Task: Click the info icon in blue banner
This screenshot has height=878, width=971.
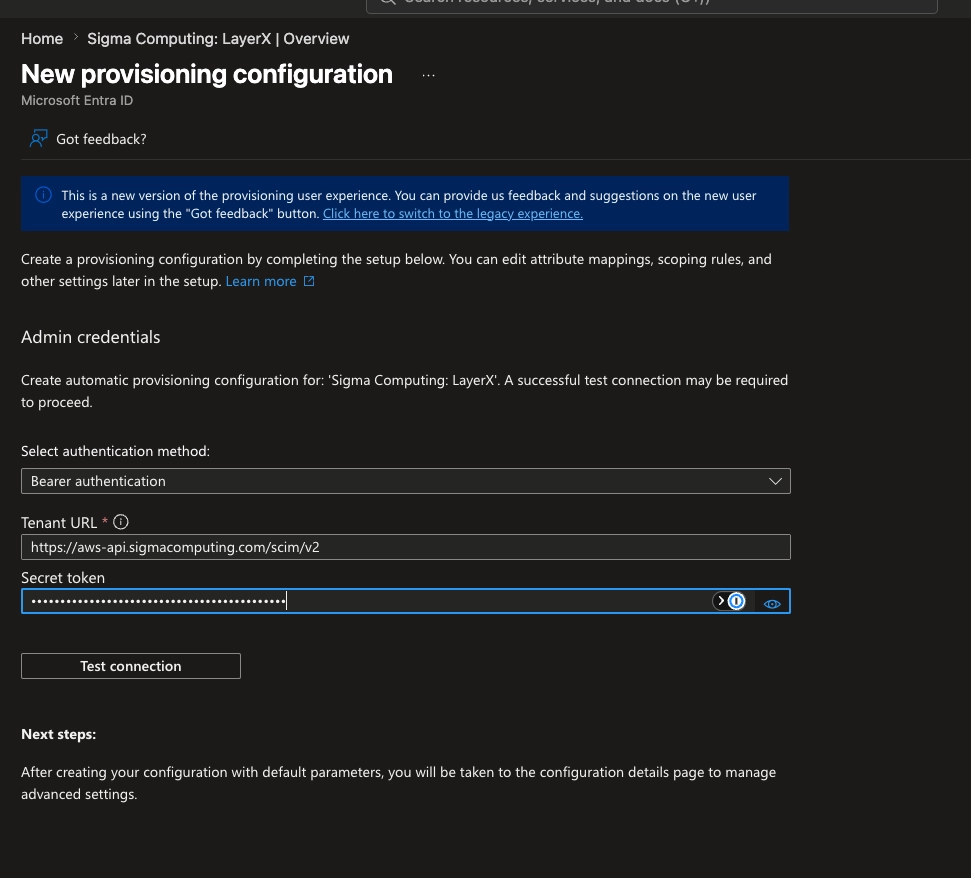Action: pyautogui.click(x=43, y=195)
